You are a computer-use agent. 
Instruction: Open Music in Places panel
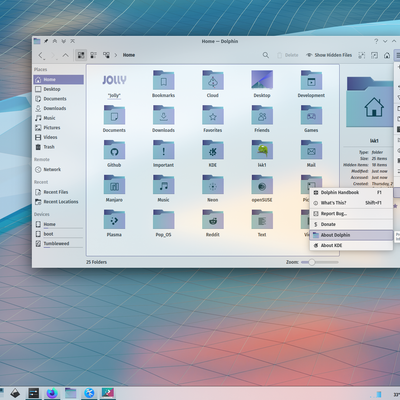click(x=58, y=118)
